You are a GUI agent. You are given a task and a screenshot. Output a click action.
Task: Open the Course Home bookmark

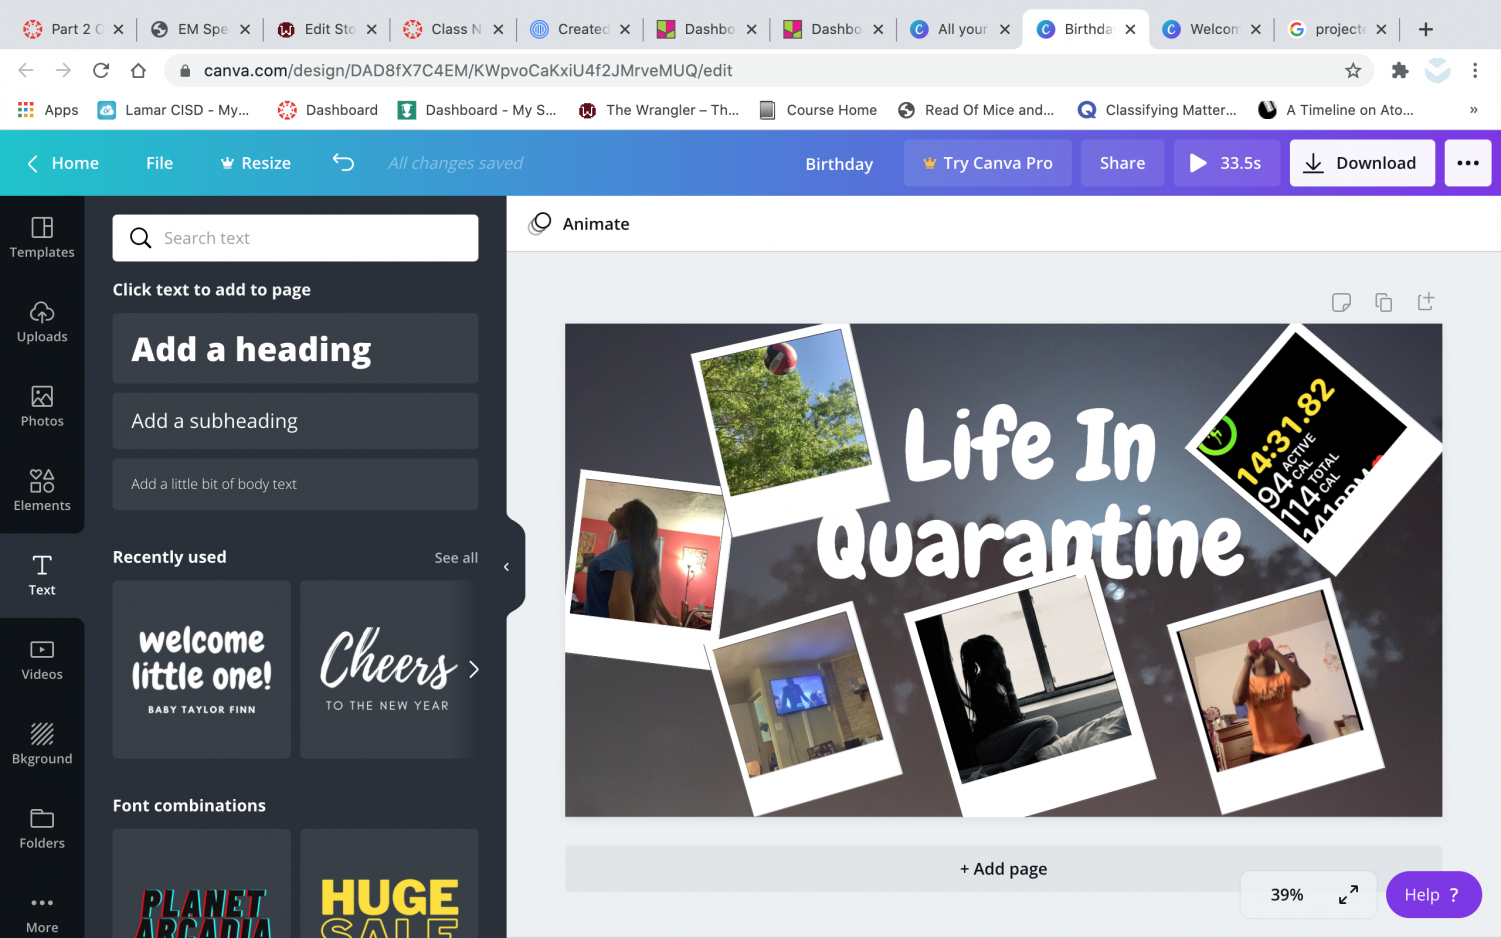[818, 110]
